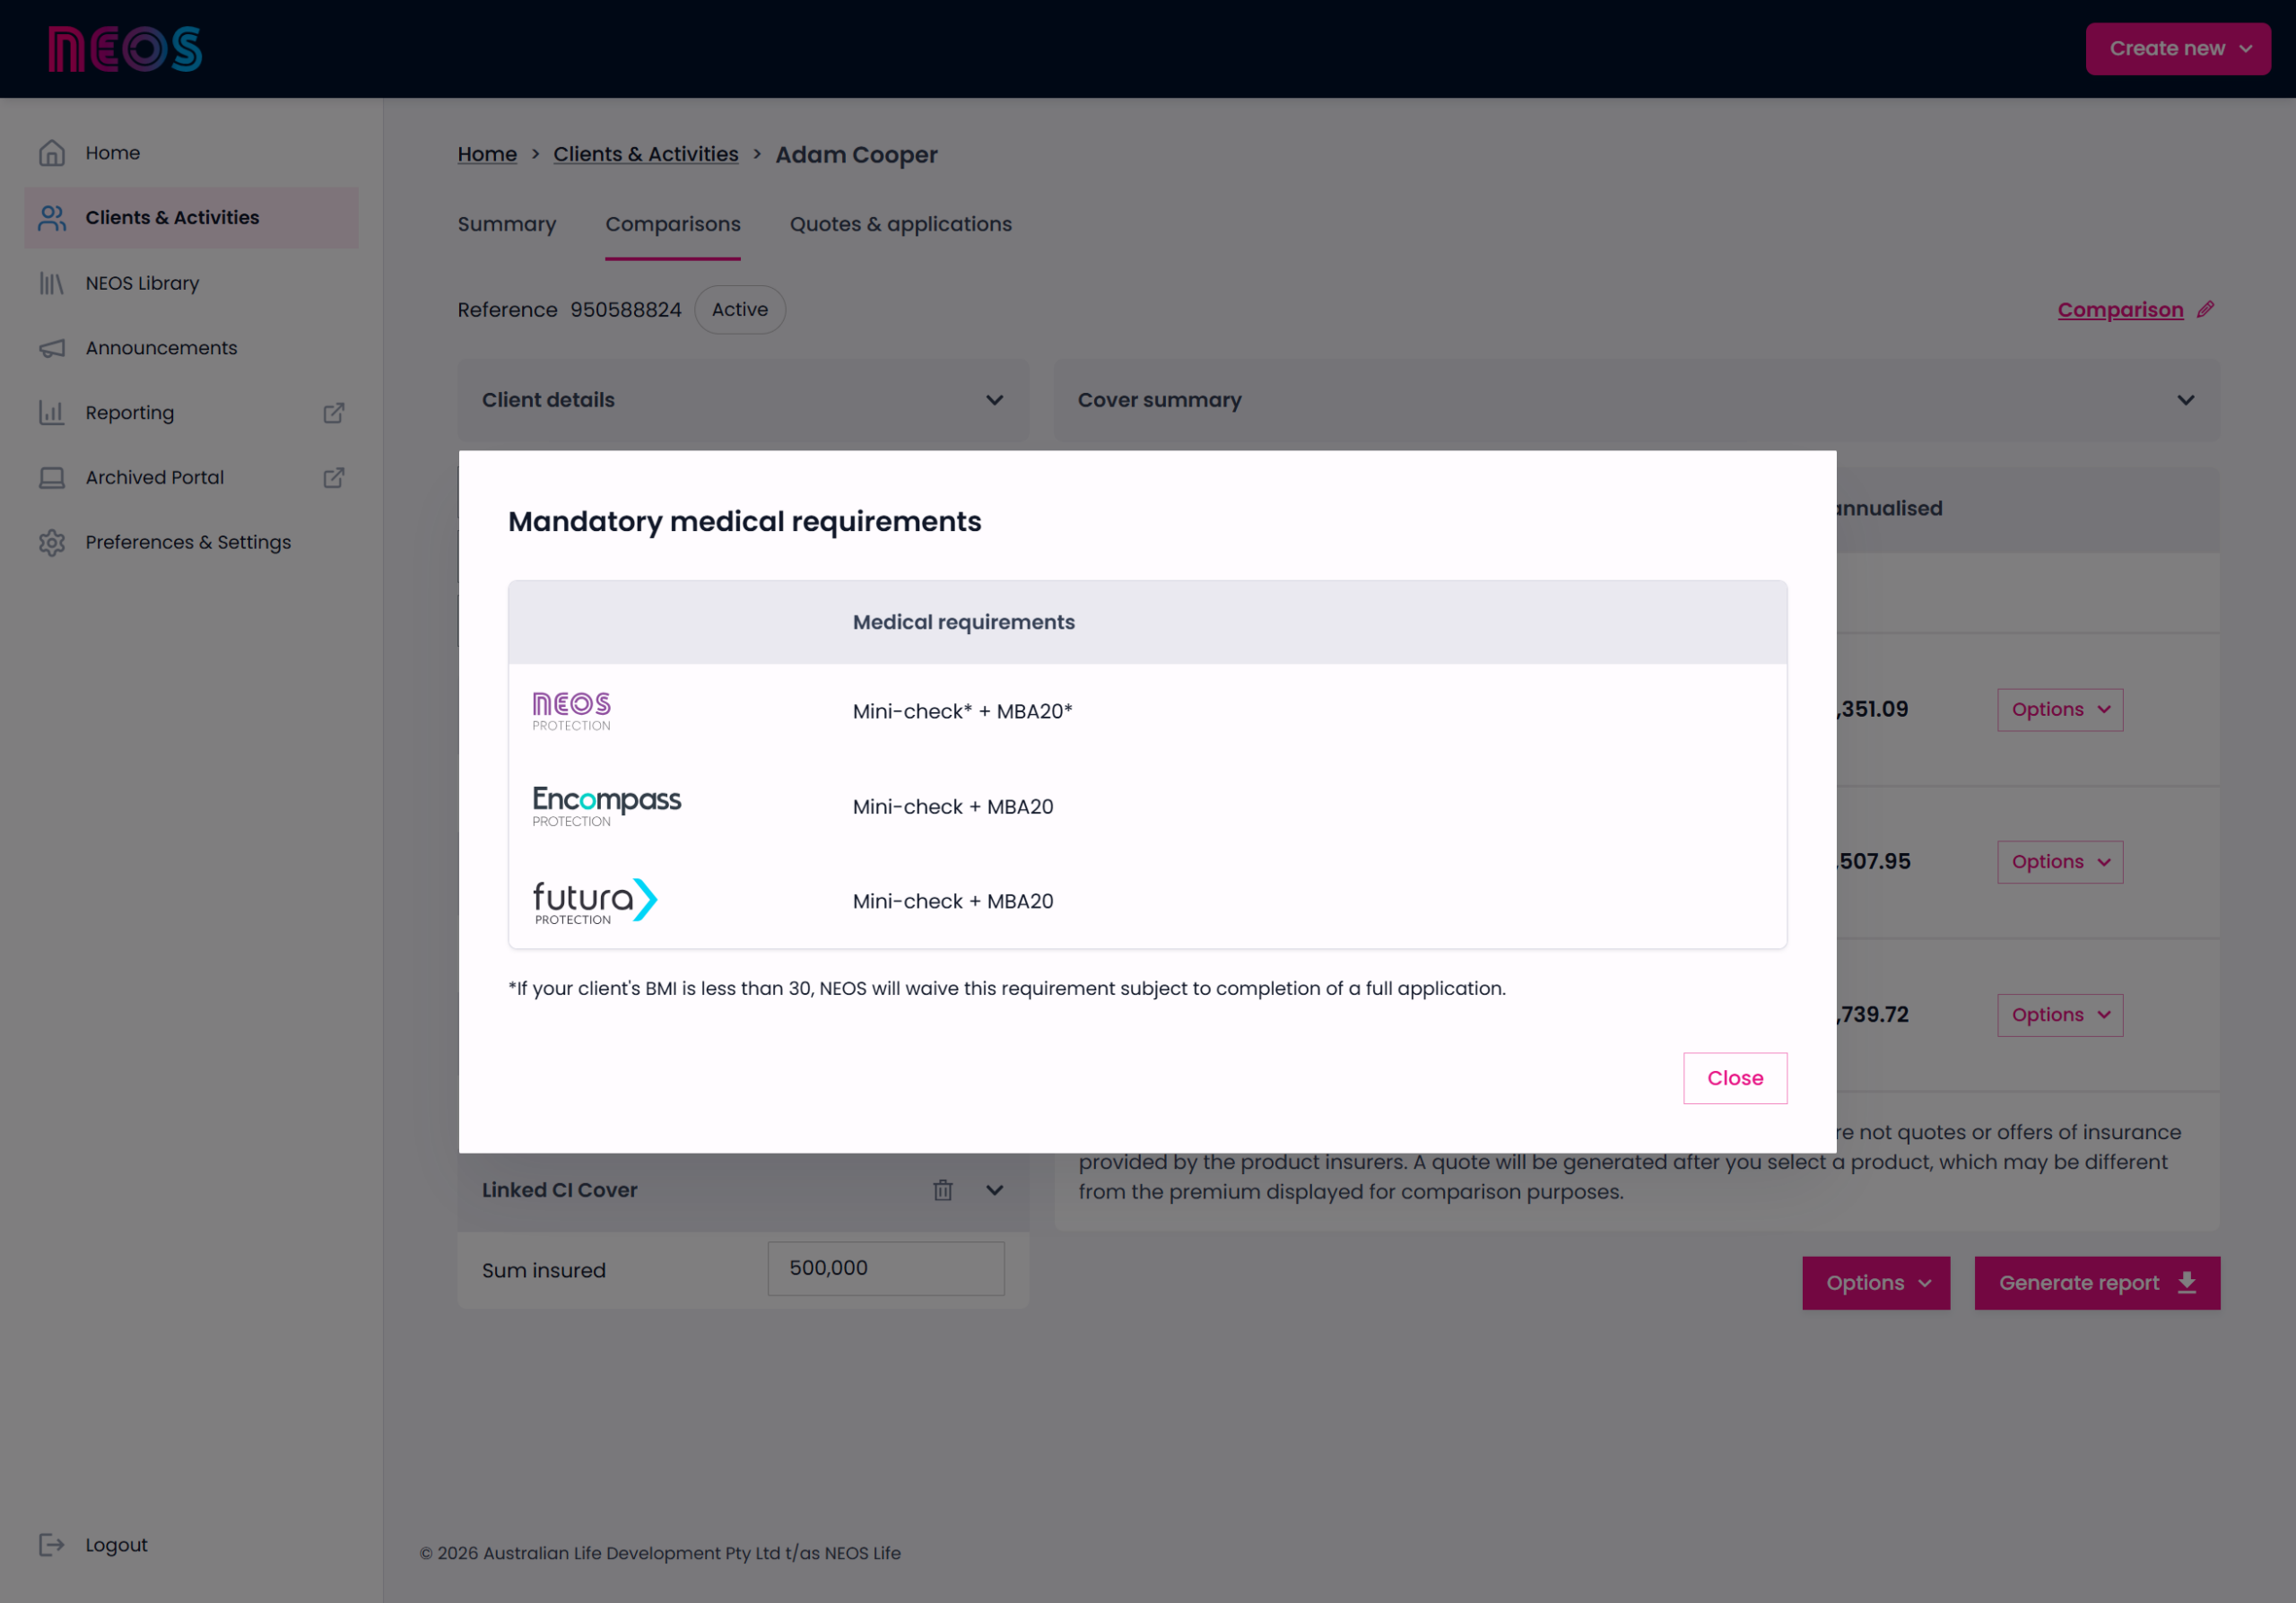This screenshot has height=1603, width=2296.
Task: Click the NEOS Library books icon
Action: [52, 283]
